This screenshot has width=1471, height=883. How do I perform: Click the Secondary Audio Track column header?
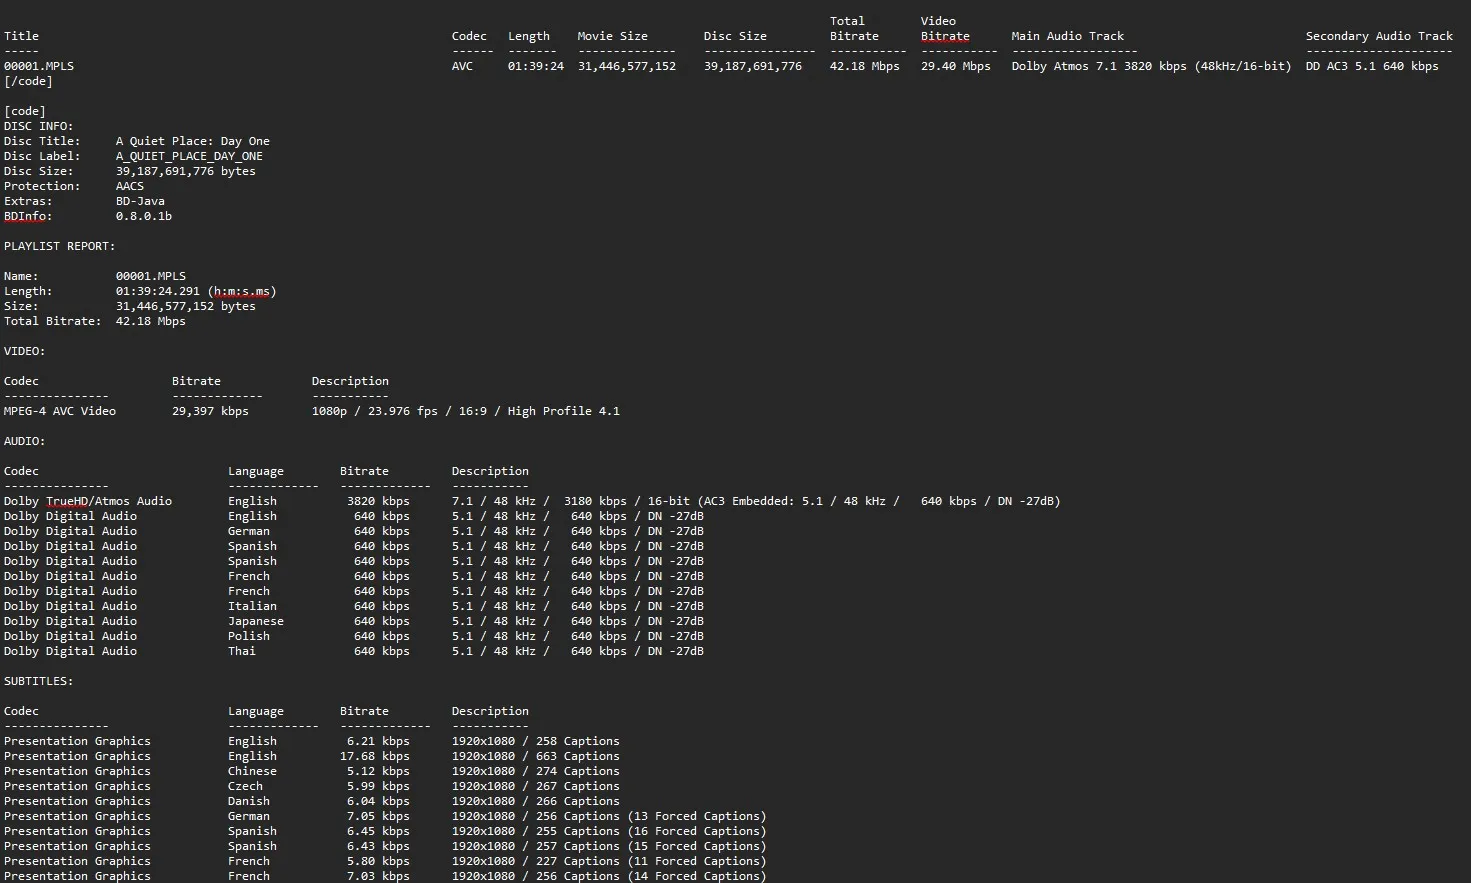coord(1379,36)
